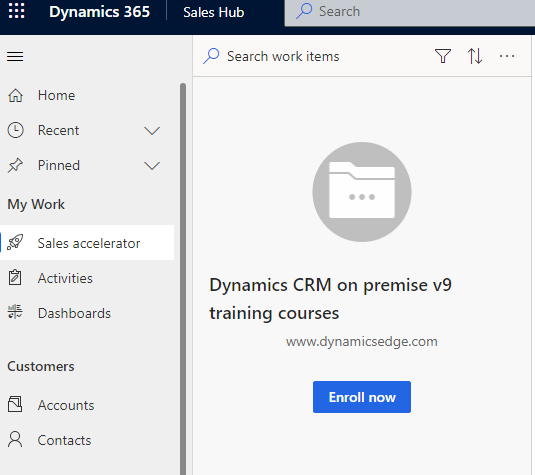The height and width of the screenshot is (475, 535).
Task: Click the Sales accelerator rocket icon
Action: point(15,242)
